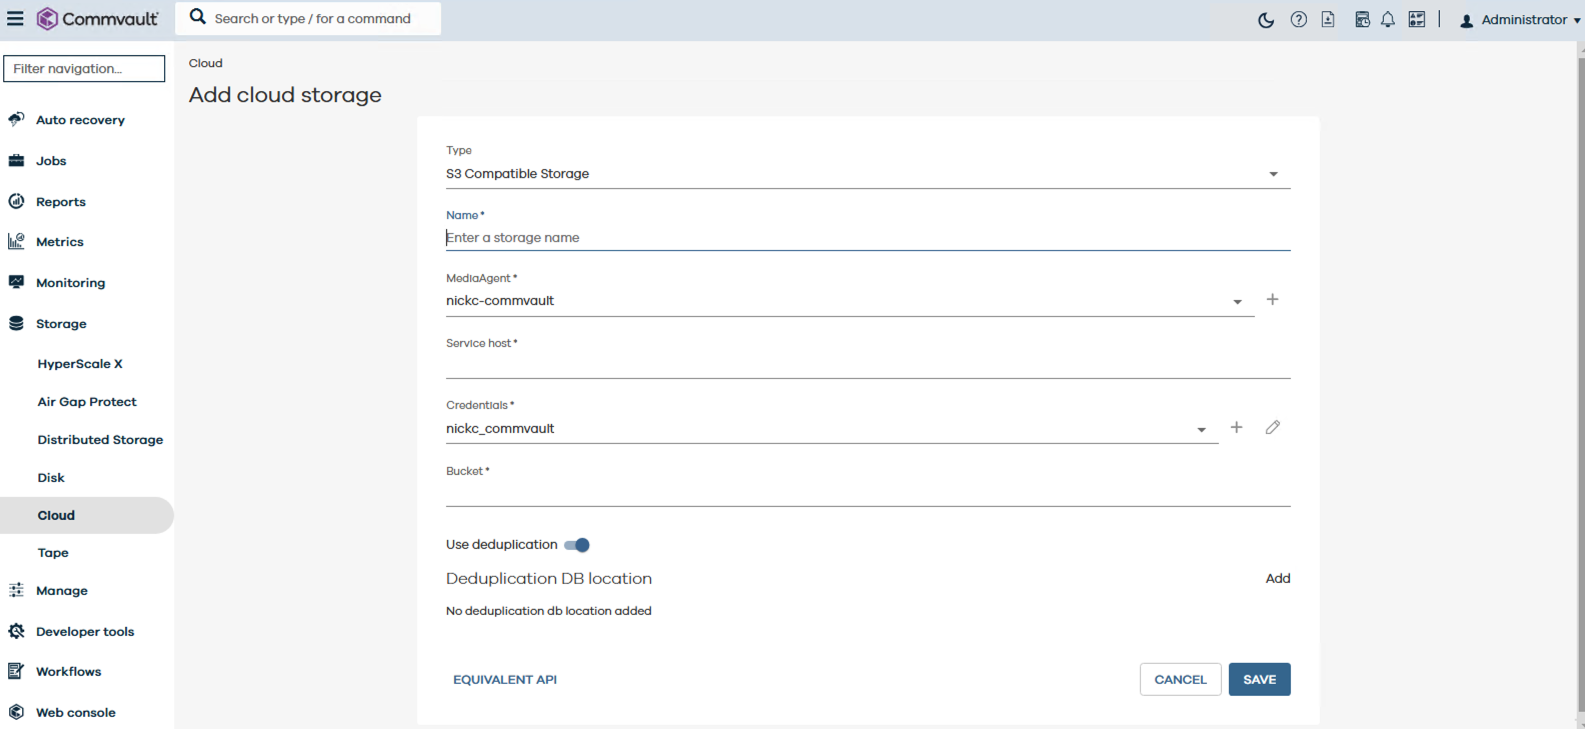This screenshot has height=729, width=1585.
Task: Expand the Credentials dropdown arrow
Action: coord(1201,430)
